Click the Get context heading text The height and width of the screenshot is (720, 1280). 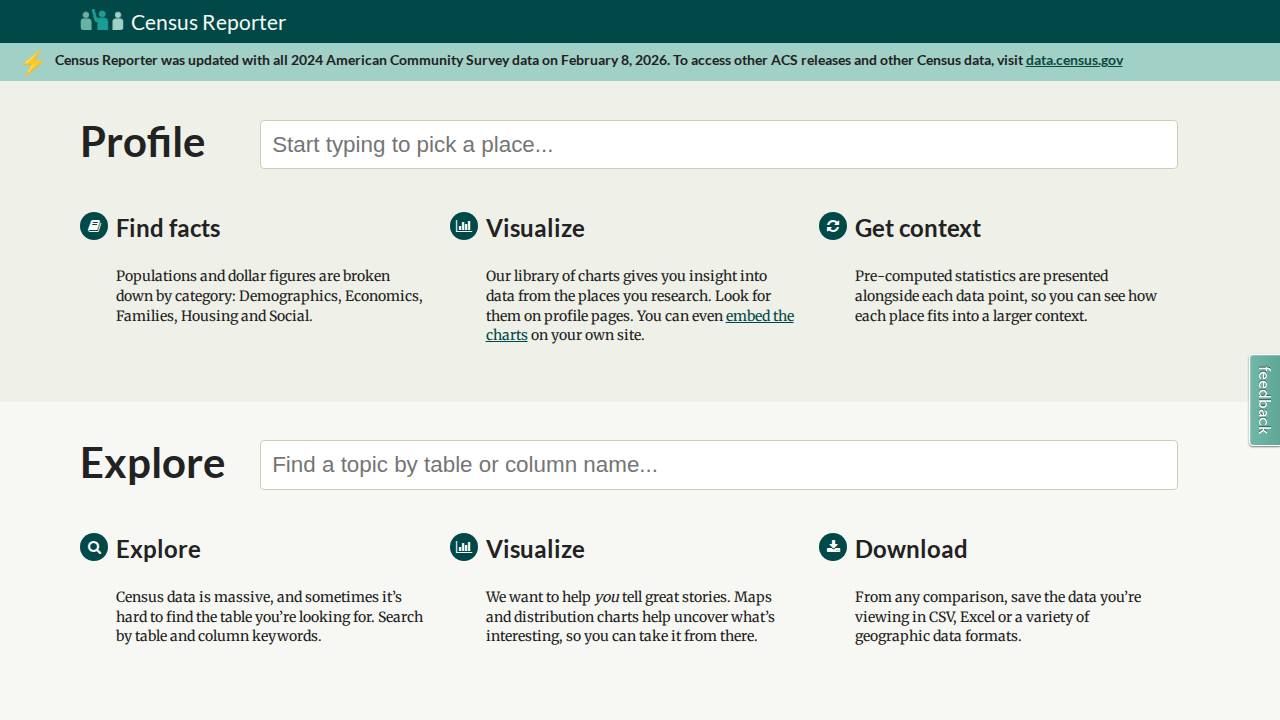click(917, 228)
